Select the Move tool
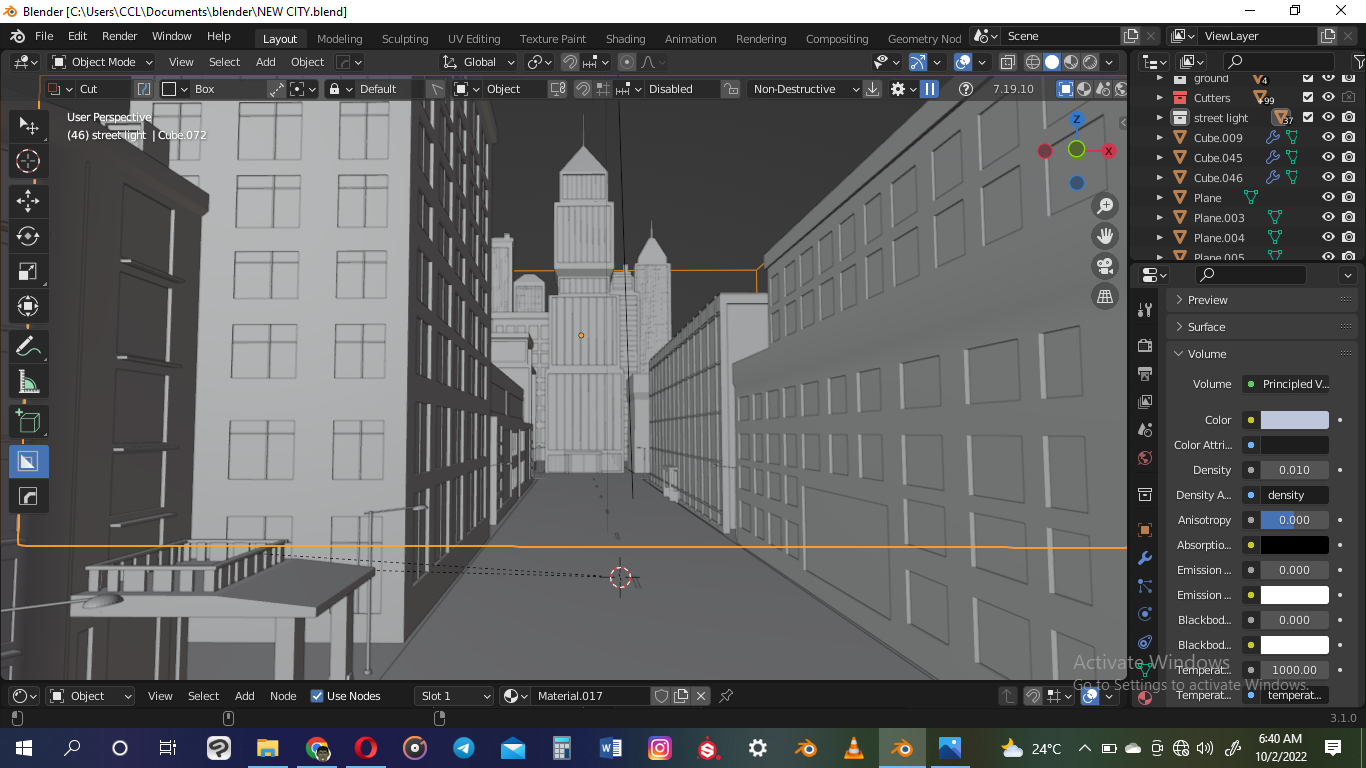 point(28,200)
